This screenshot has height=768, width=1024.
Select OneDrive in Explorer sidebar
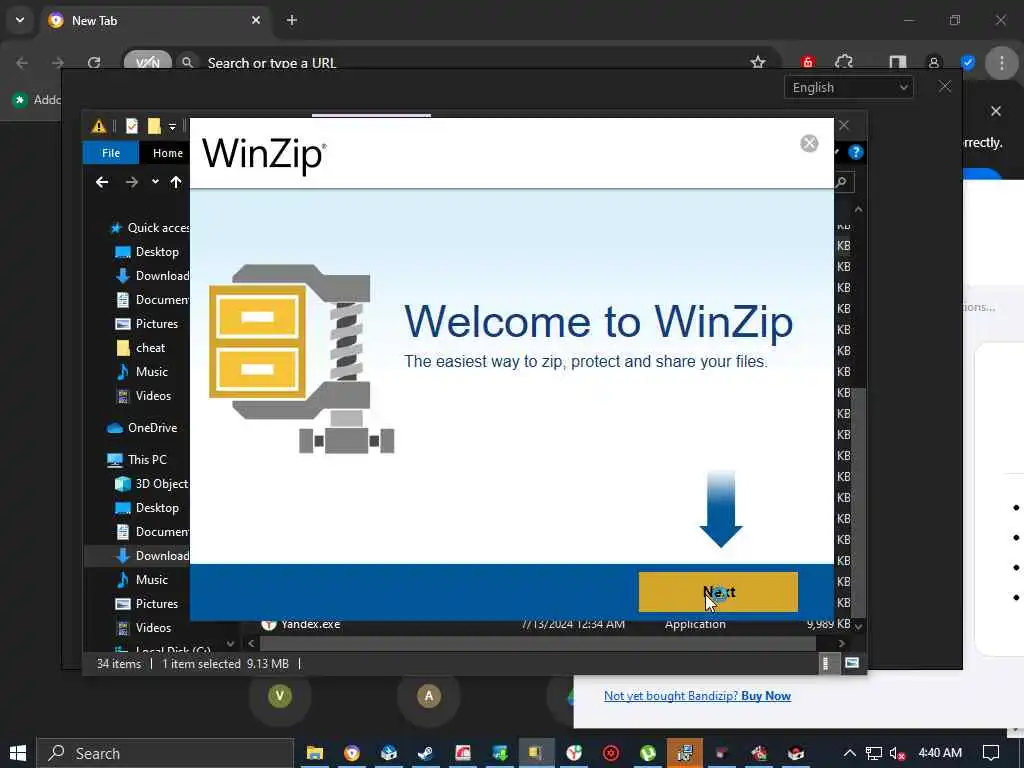142,428
